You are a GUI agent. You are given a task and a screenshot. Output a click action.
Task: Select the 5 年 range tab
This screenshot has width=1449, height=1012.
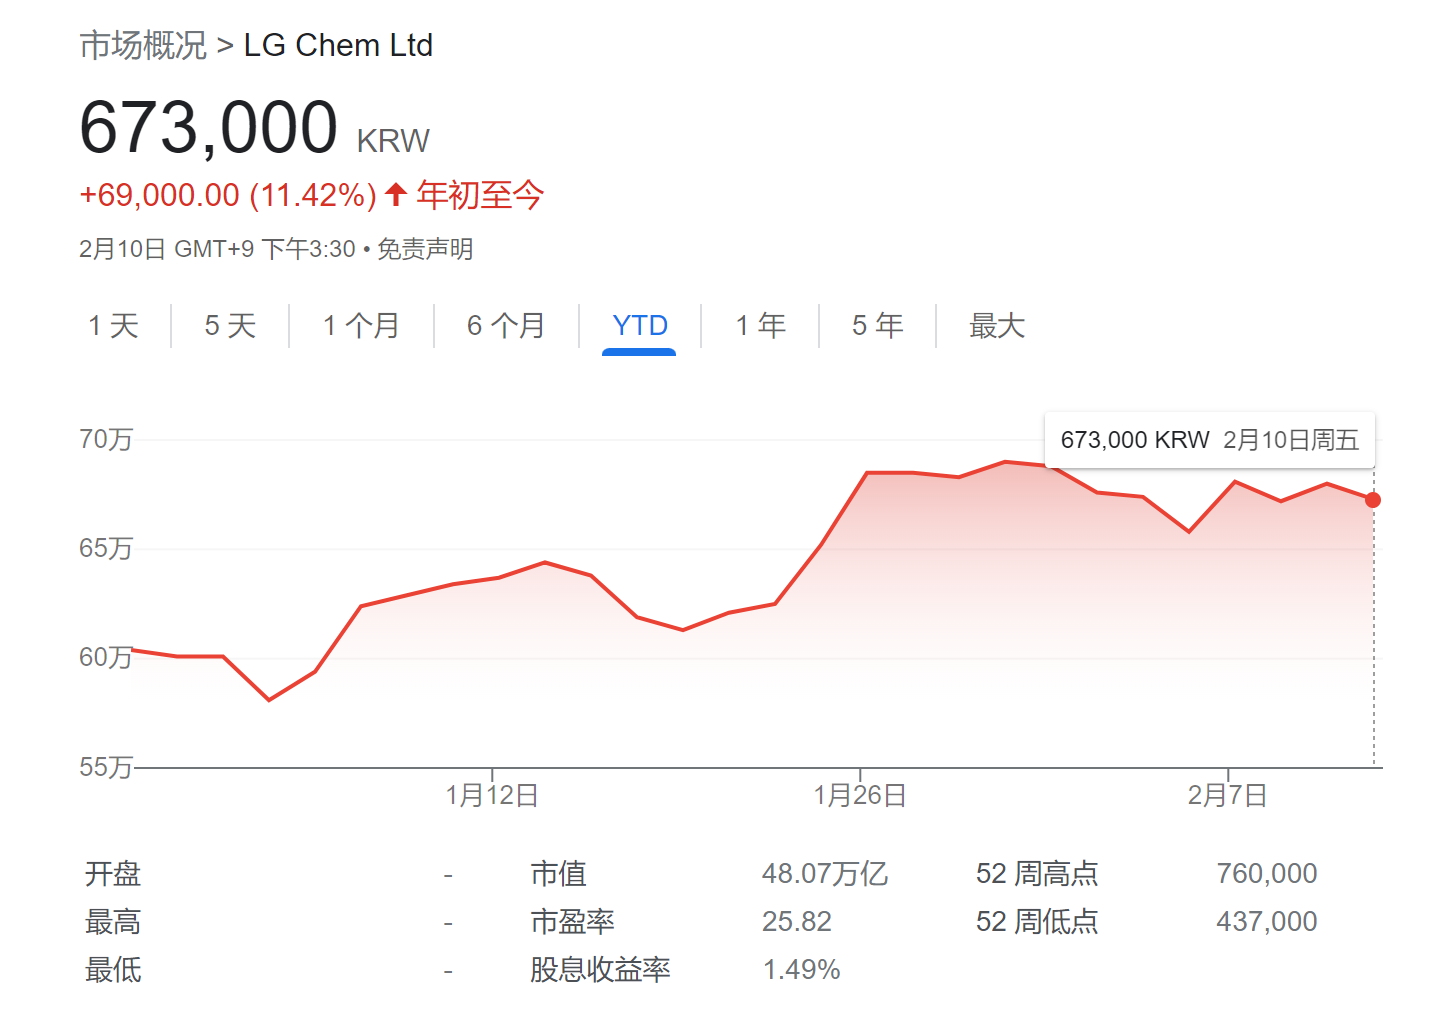[877, 326]
